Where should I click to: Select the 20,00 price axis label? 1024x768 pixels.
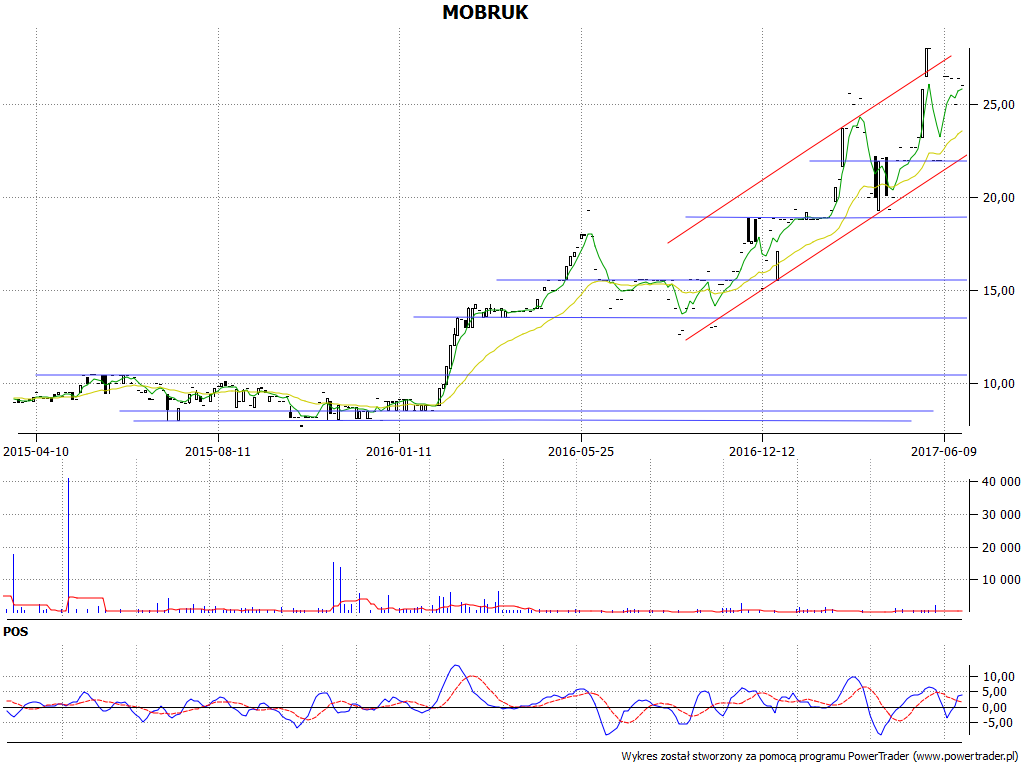click(x=999, y=197)
